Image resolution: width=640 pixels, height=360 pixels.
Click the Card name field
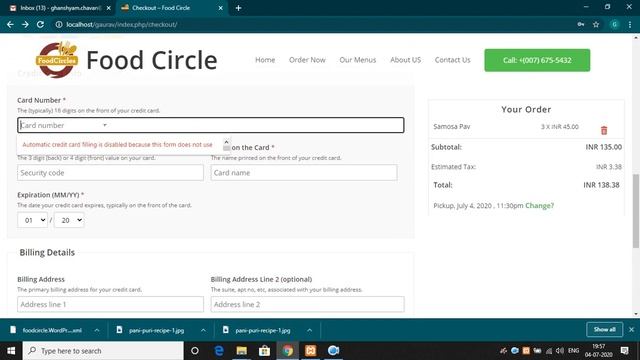pyautogui.click(x=304, y=173)
